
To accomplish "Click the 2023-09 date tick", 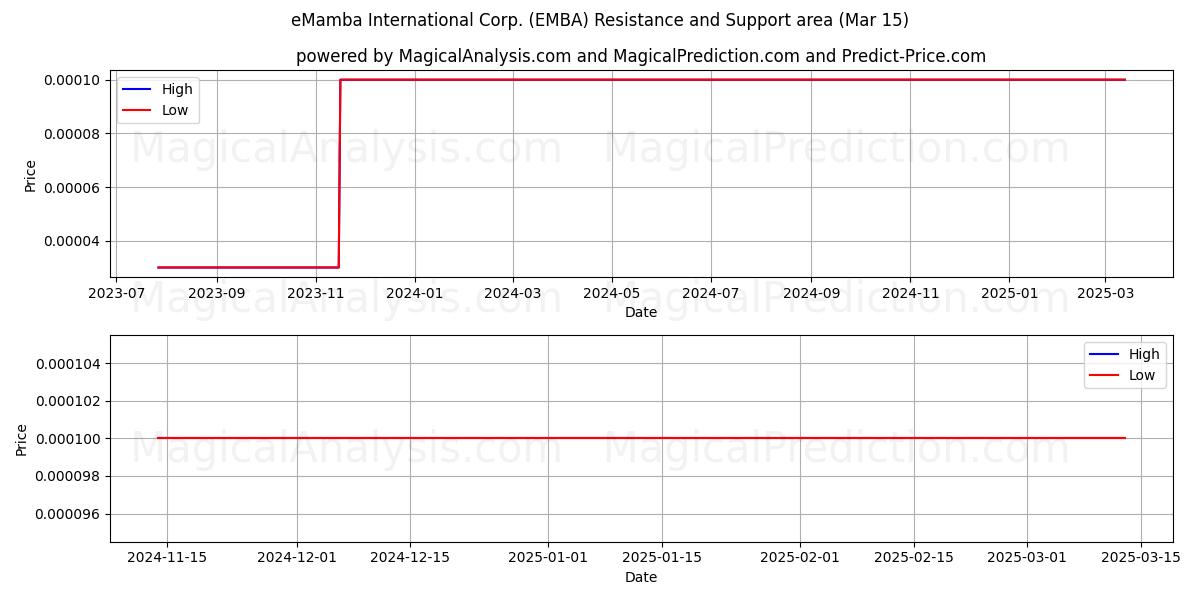I will point(217,293).
